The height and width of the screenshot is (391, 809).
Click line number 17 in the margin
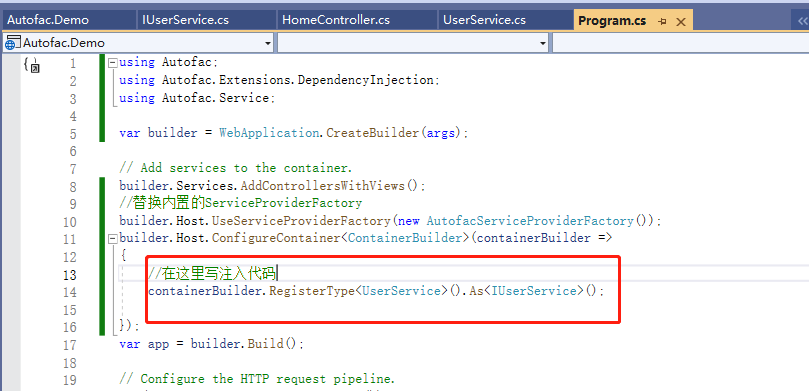coord(70,345)
